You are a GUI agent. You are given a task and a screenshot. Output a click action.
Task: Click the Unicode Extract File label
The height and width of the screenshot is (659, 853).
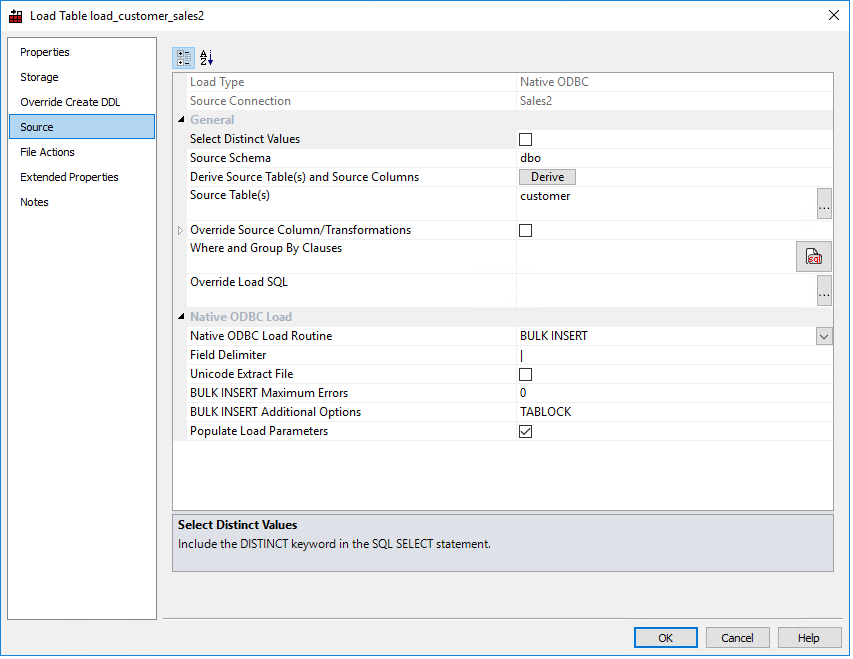[242, 374]
